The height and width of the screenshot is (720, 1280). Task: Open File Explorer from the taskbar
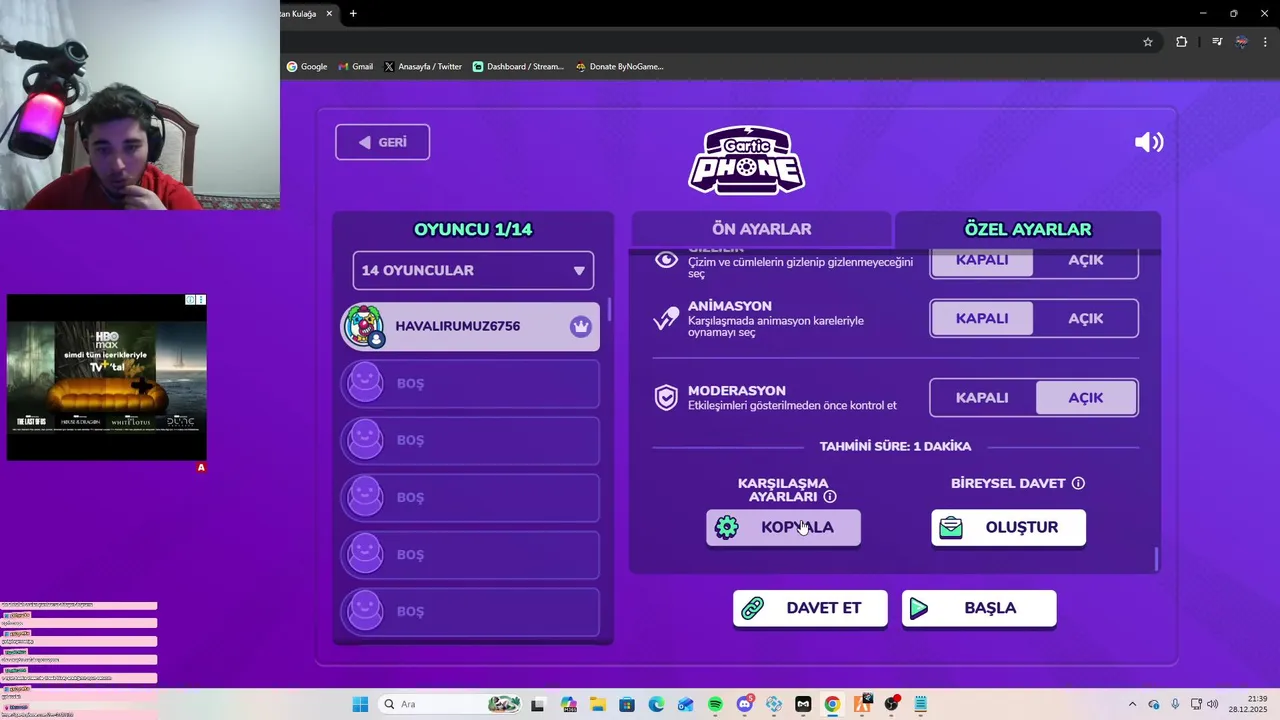click(x=597, y=704)
